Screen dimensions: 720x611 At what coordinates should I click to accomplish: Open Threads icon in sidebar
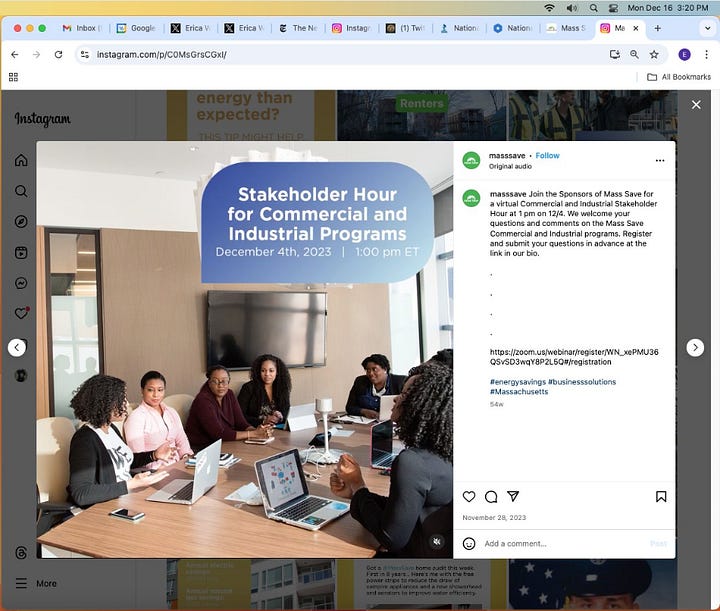[x=21, y=552]
